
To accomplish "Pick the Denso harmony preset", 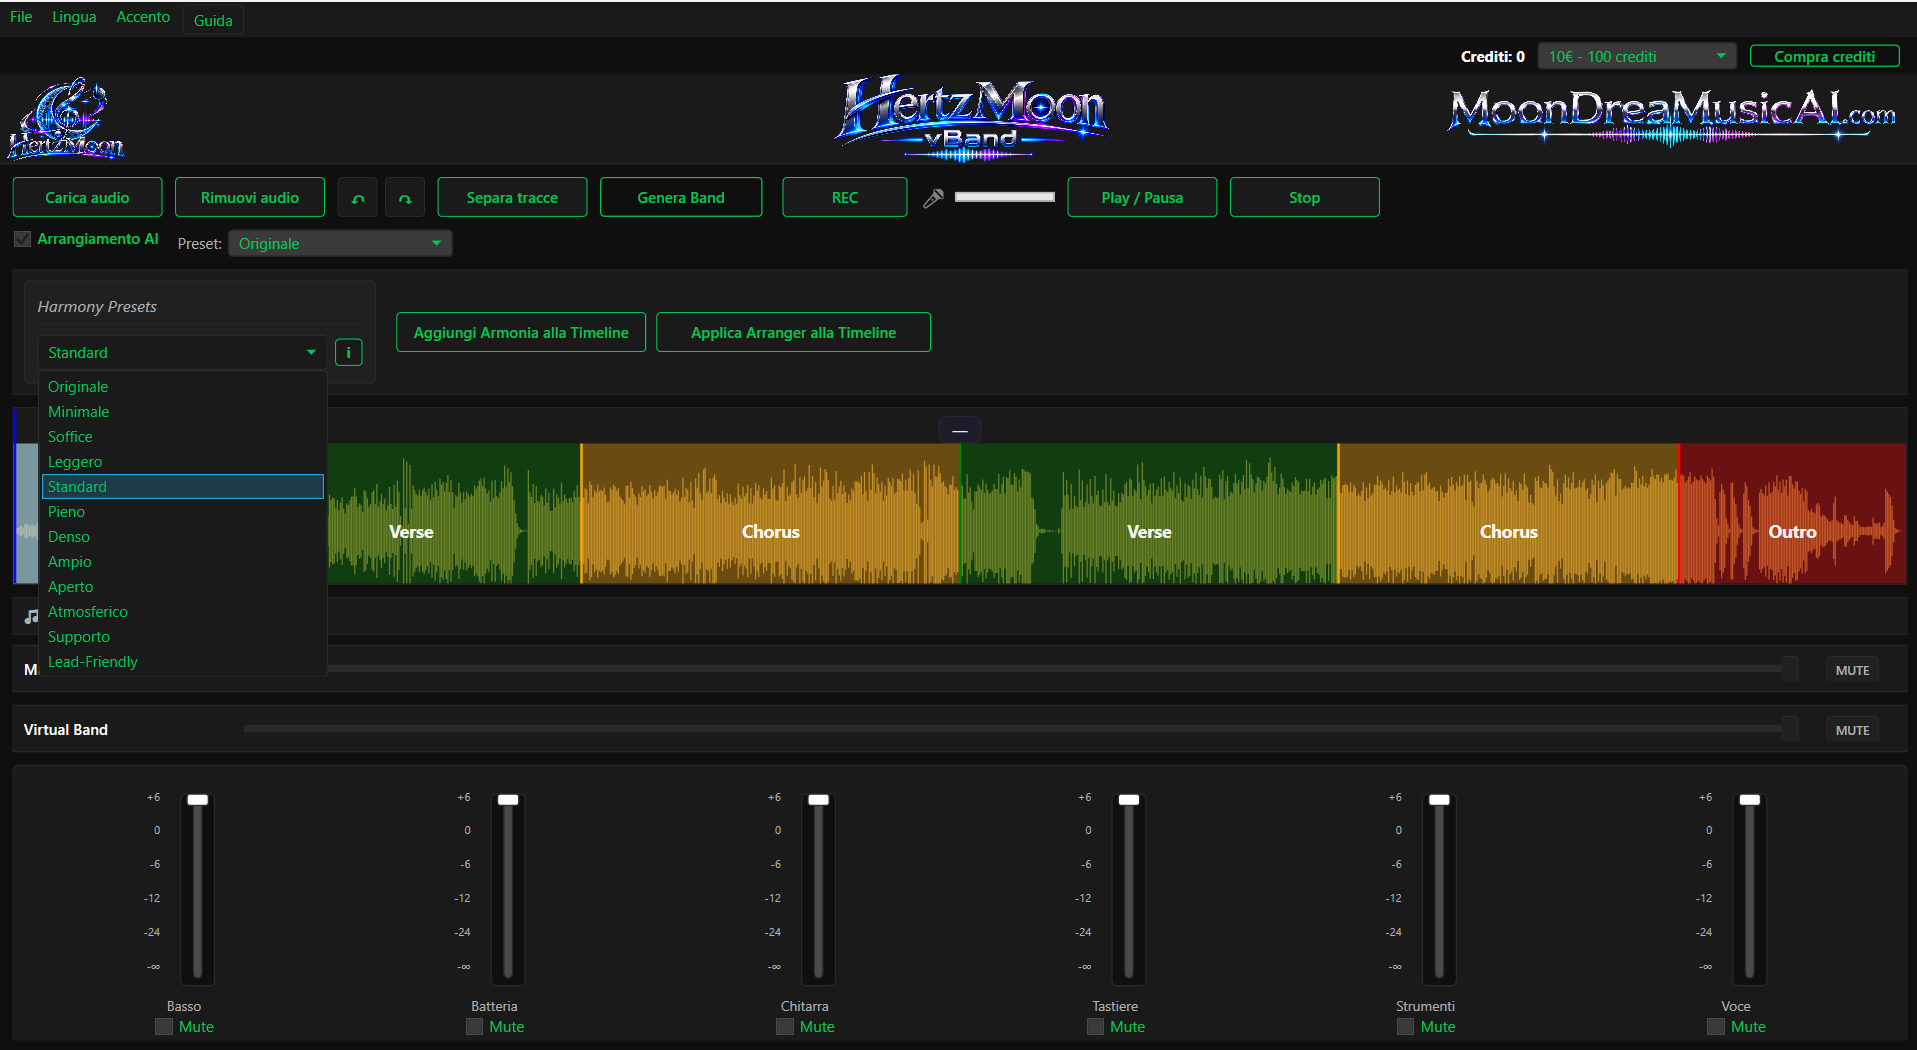I will pos(183,537).
